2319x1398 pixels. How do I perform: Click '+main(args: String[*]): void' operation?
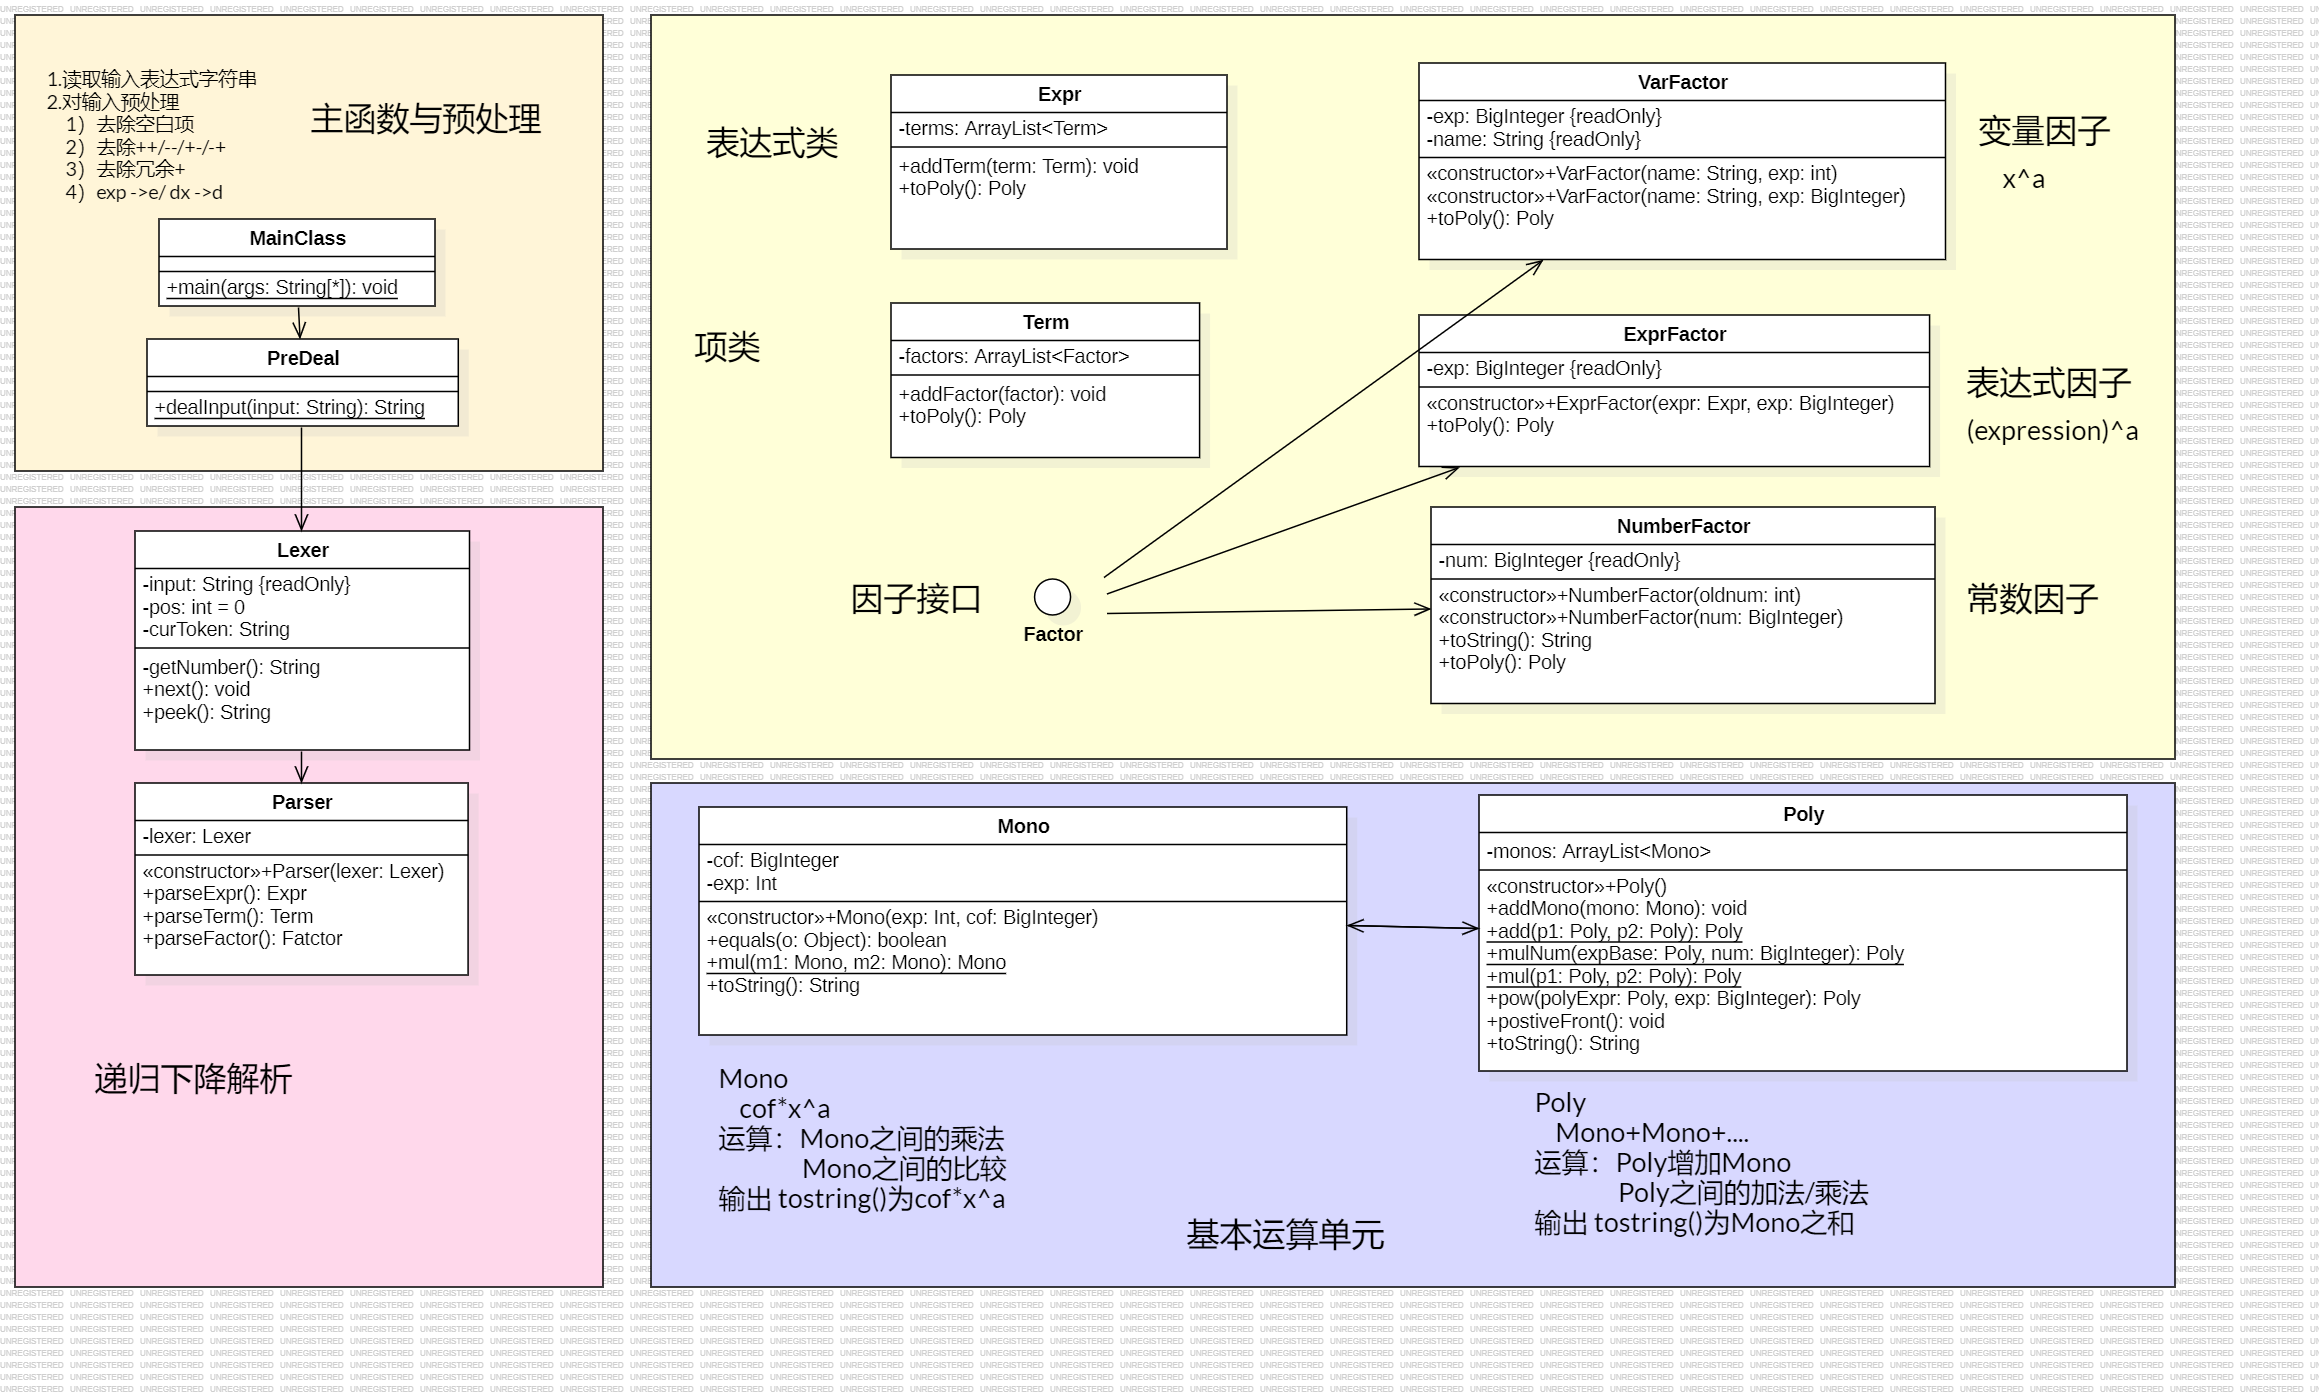(282, 287)
